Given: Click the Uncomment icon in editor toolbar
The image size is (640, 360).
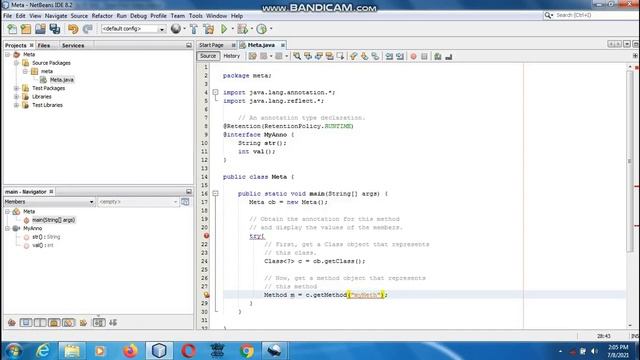Looking at the screenshot, I should (x=449, y=56).
